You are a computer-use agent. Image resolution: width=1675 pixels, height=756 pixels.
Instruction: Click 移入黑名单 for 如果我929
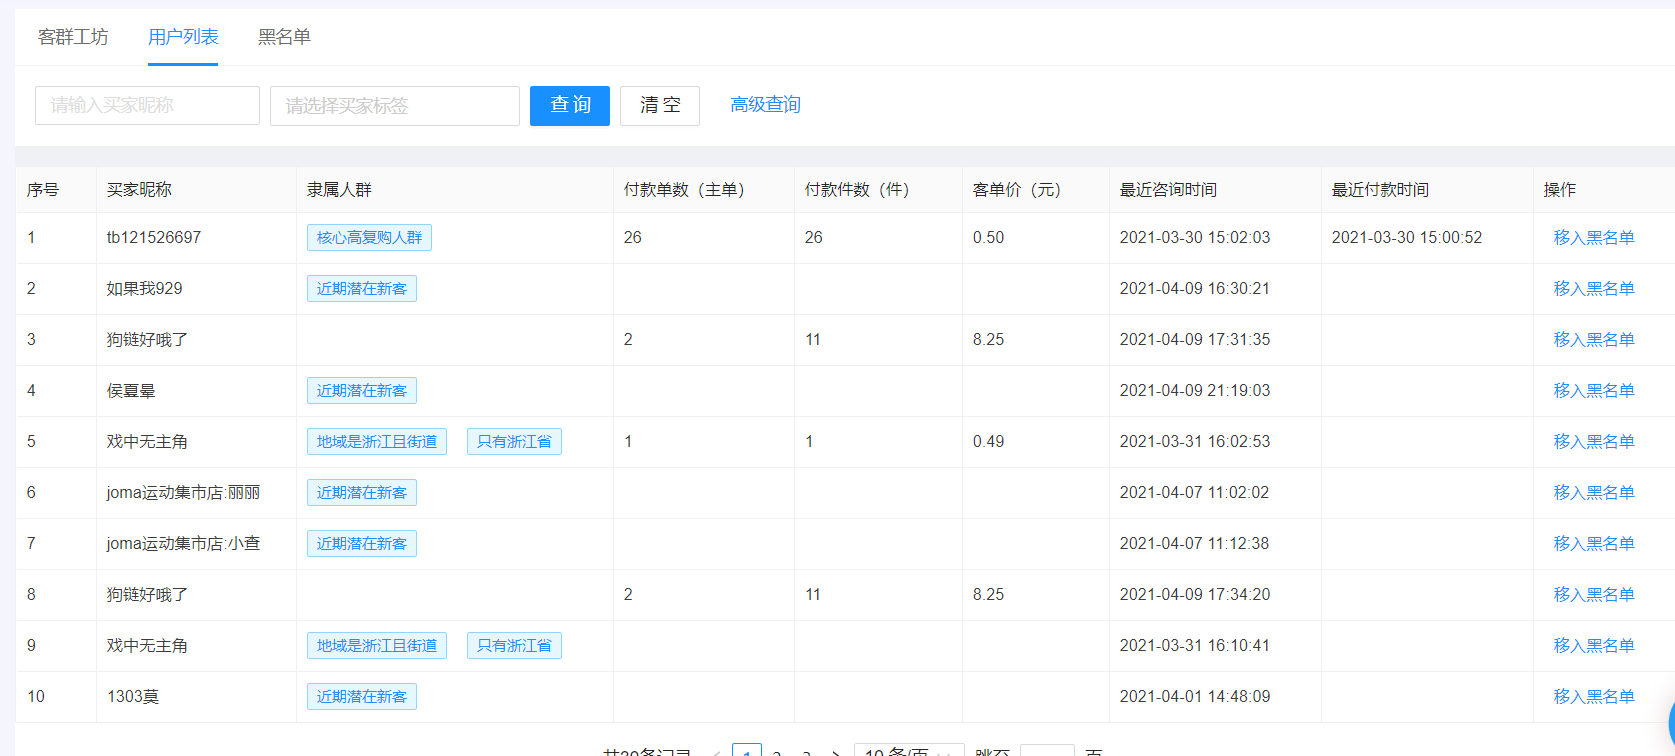pos(1594,289)
